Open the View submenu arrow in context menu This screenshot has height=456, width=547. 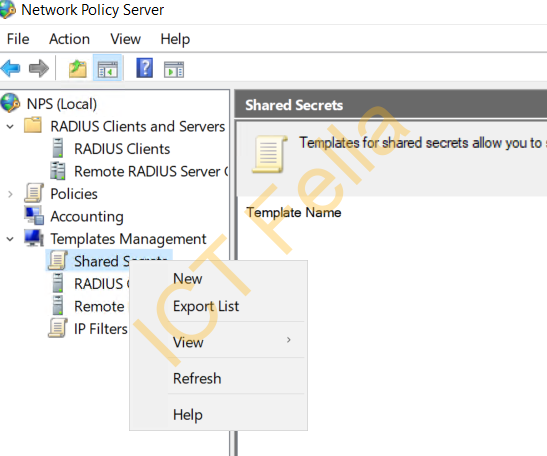click(x=289, y=340)
